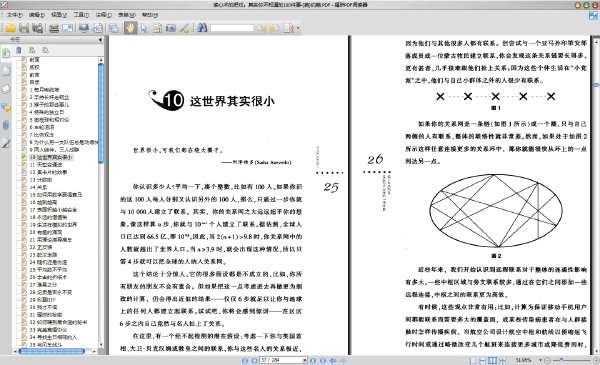Click the top-right corner blue toolbar icon
Screen dimensions: 600x365
point(593,16)
